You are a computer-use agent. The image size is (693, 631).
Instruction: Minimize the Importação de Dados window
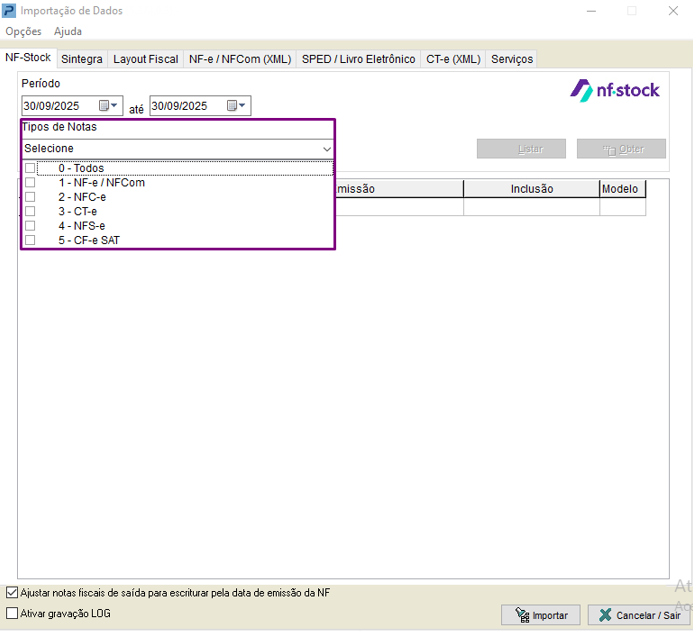591,11
